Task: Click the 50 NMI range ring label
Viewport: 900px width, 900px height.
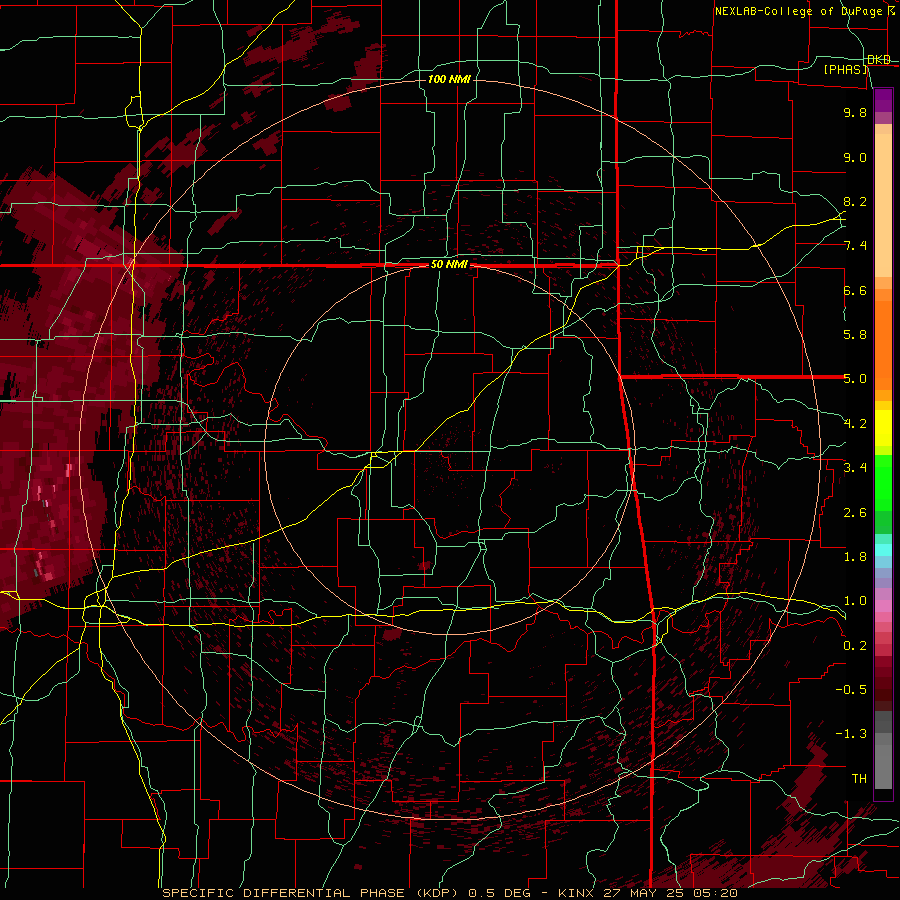Action: (x=449, y=265)
